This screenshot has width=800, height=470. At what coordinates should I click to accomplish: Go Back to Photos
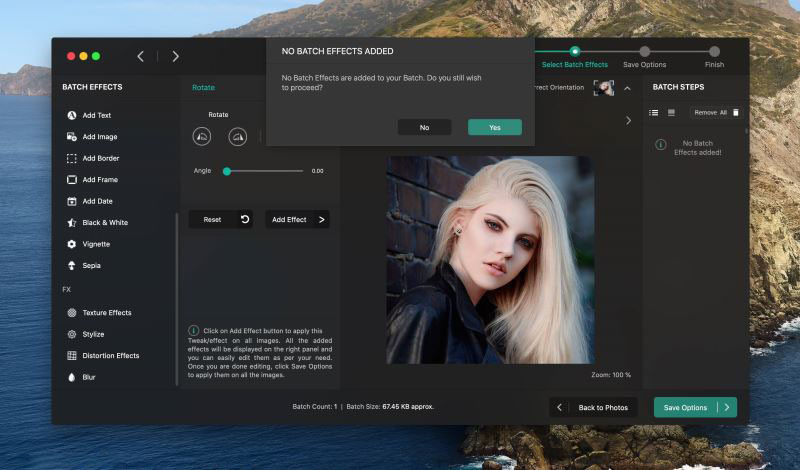pyautogui.click(x=593, y=407)
